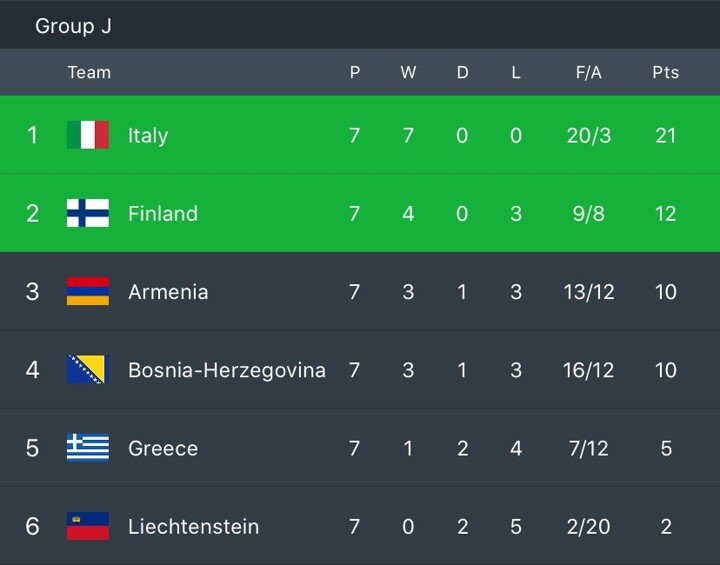The image size is (720, 565).
Task: Open the Finland team name
Action: point(163,213)
